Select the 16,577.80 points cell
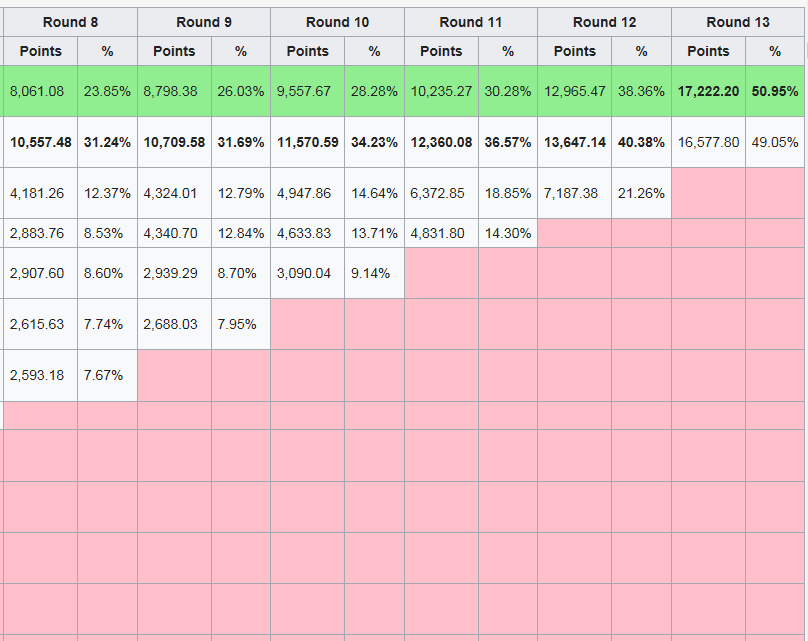This screenshot has height=641, width=808. (x=708, y=142)
